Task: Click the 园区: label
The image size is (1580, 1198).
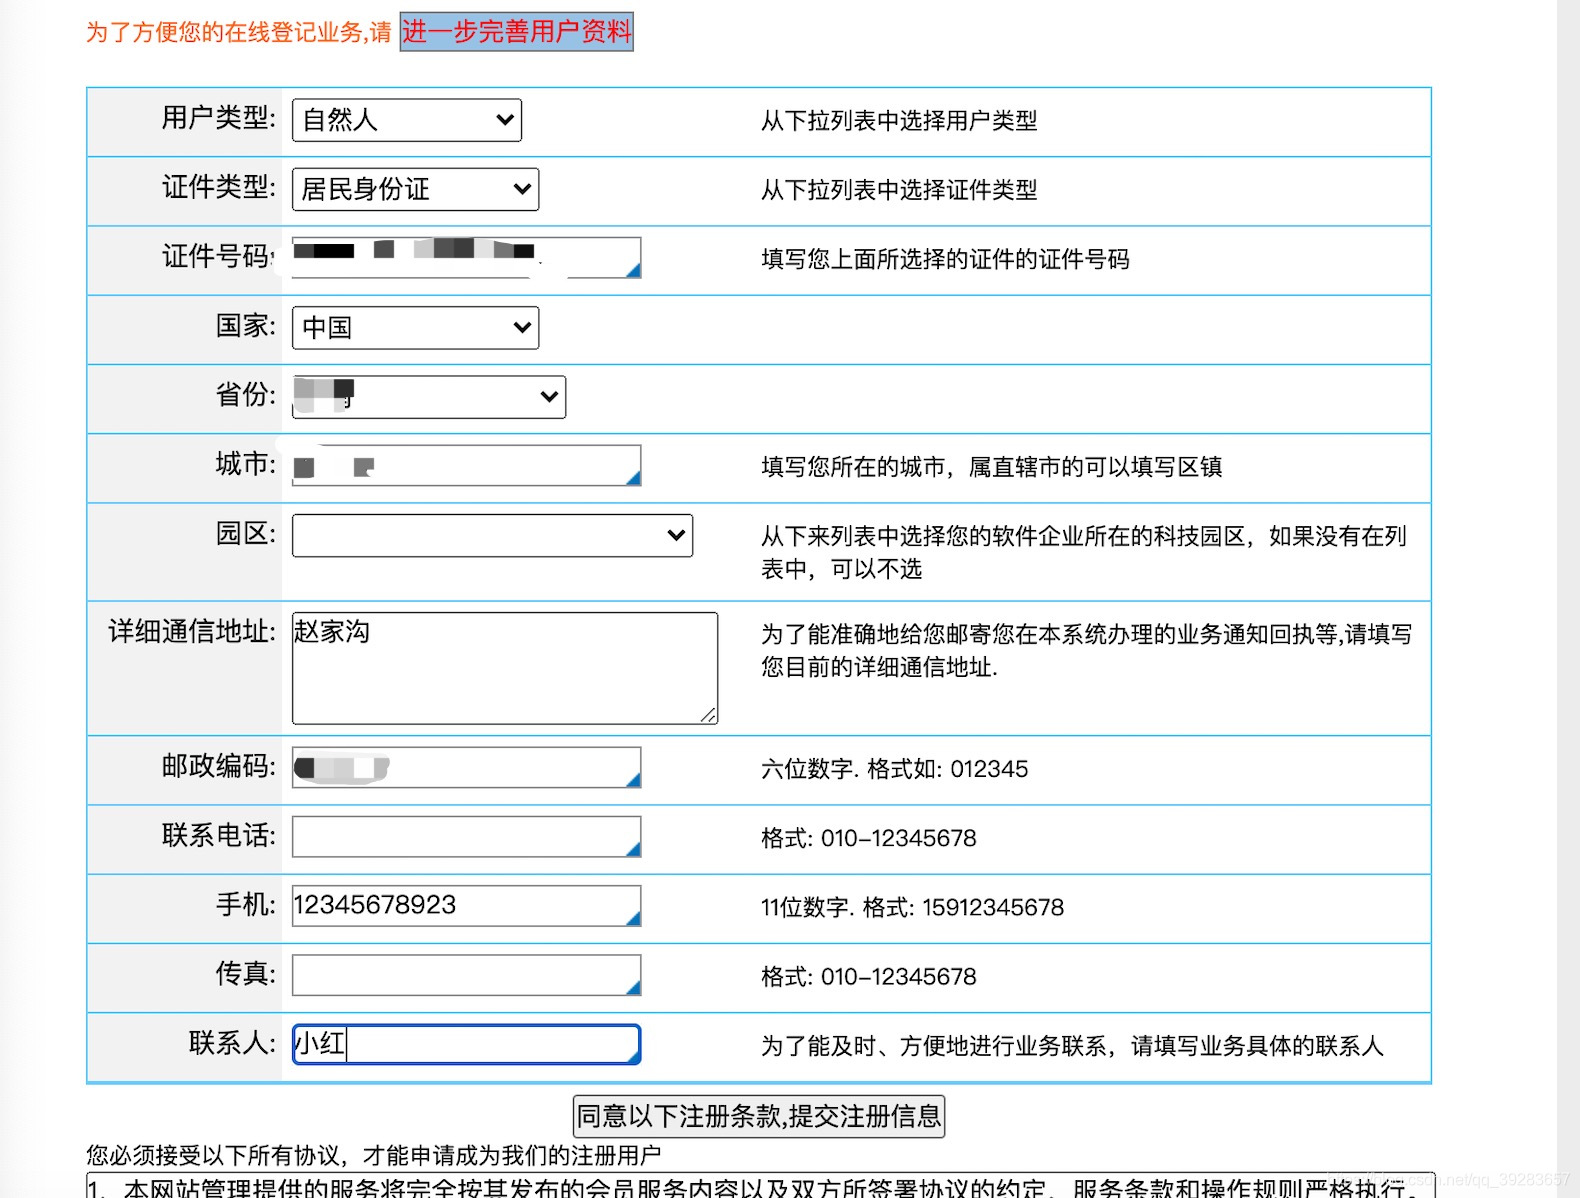Action: 246,533
